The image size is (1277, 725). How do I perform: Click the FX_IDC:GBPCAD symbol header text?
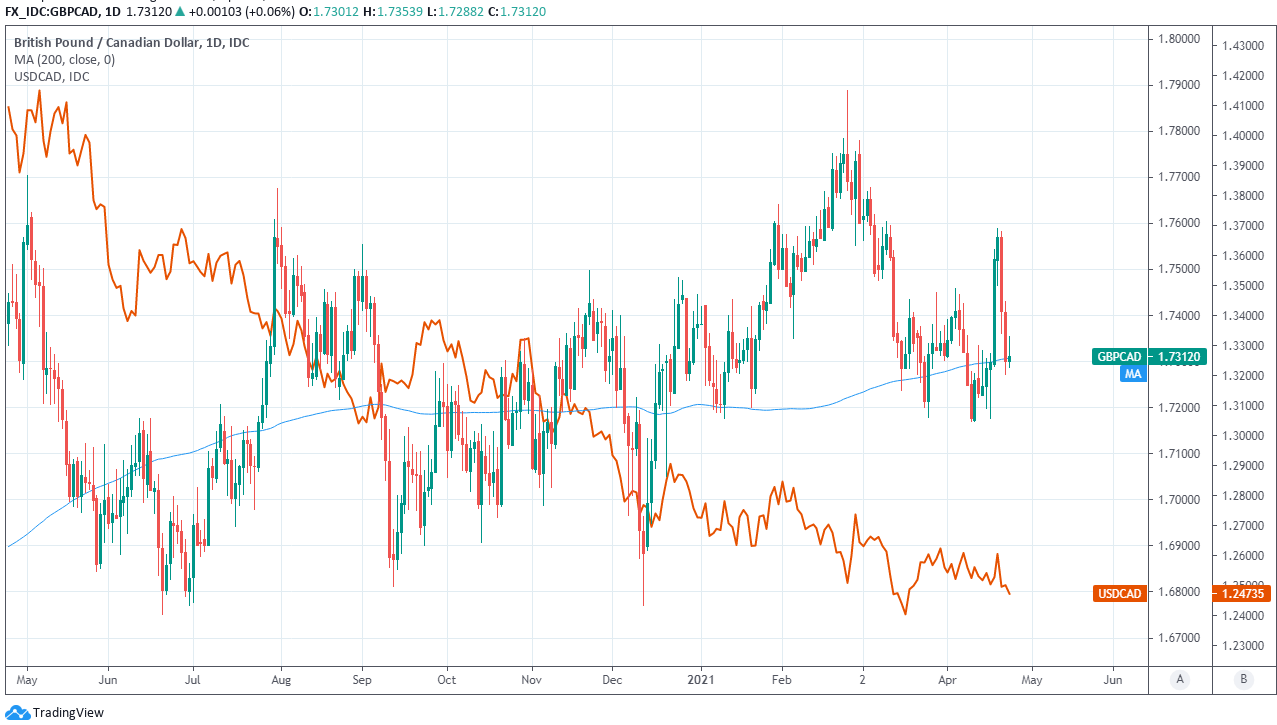(x=49, y=8)
